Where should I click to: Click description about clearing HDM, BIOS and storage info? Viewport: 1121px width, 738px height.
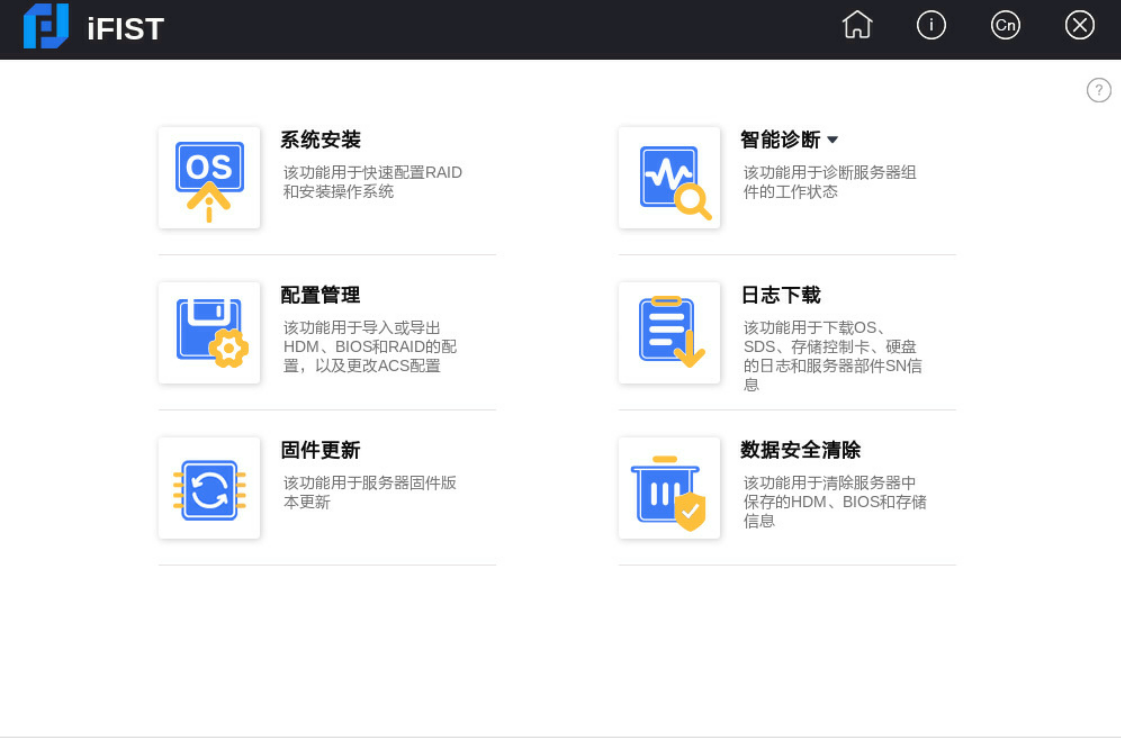pos(834,502)
